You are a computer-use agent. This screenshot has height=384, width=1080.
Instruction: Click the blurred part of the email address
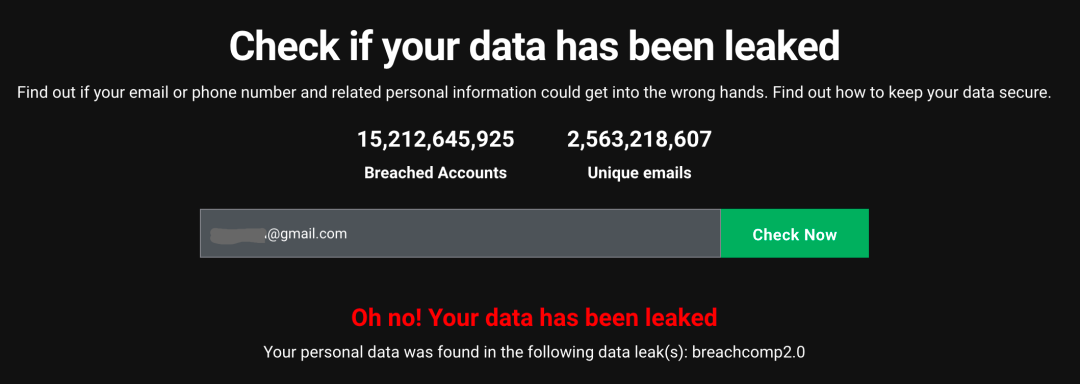click(238, 234)
